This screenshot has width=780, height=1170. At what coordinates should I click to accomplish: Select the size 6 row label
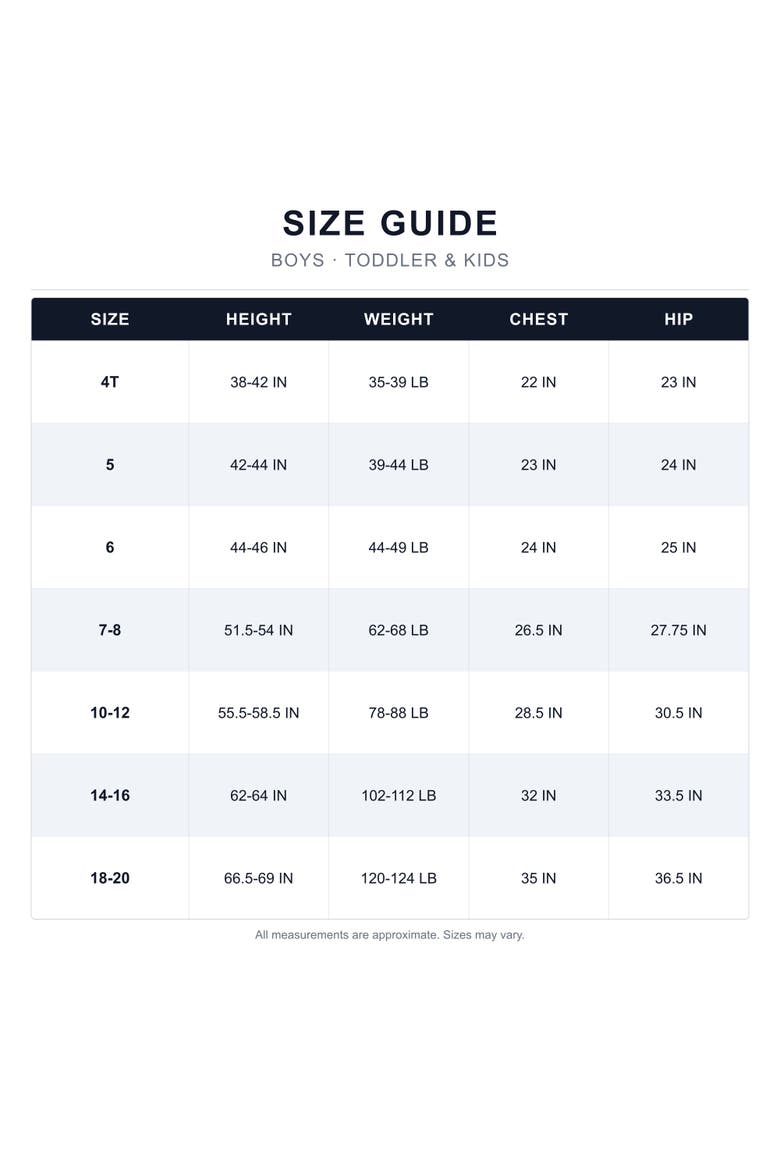coord(110,548)
